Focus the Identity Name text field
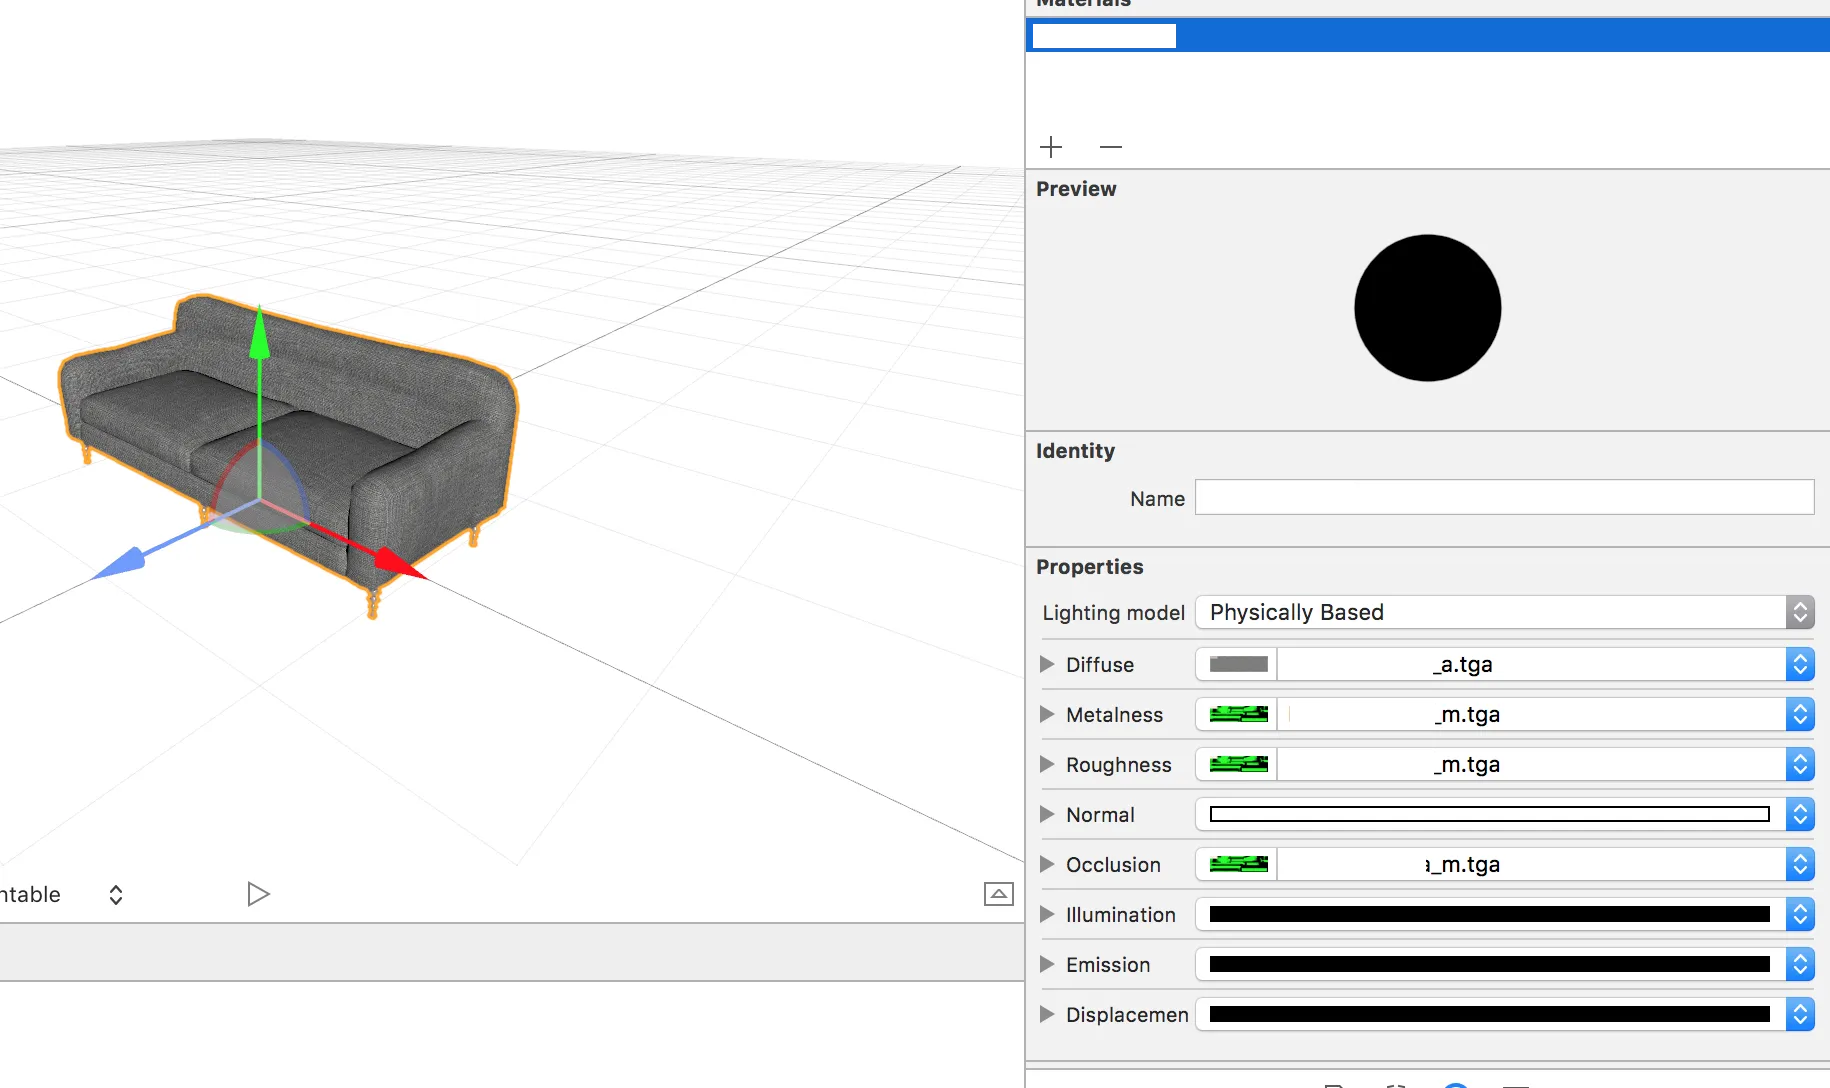Image resolution: width=1830 pixels, height=1088 pixels. point(1505,497)
